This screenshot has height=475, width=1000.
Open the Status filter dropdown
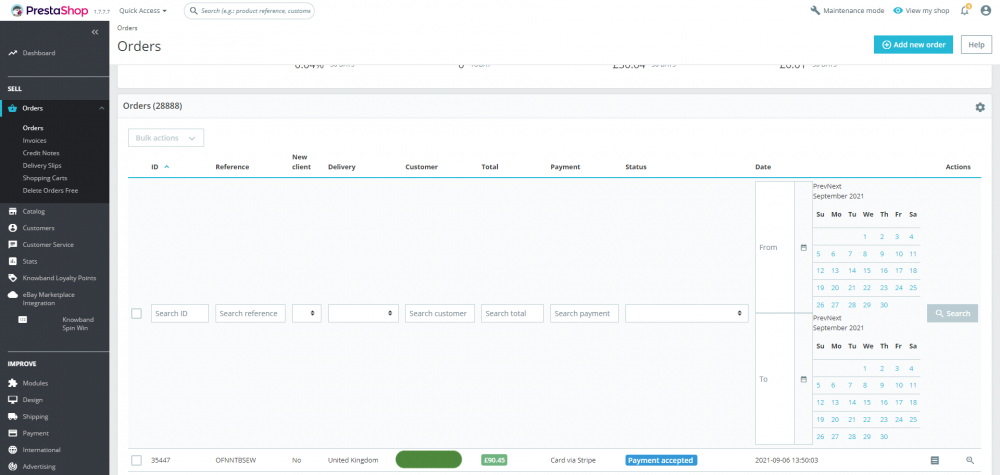tap(687, 313)
